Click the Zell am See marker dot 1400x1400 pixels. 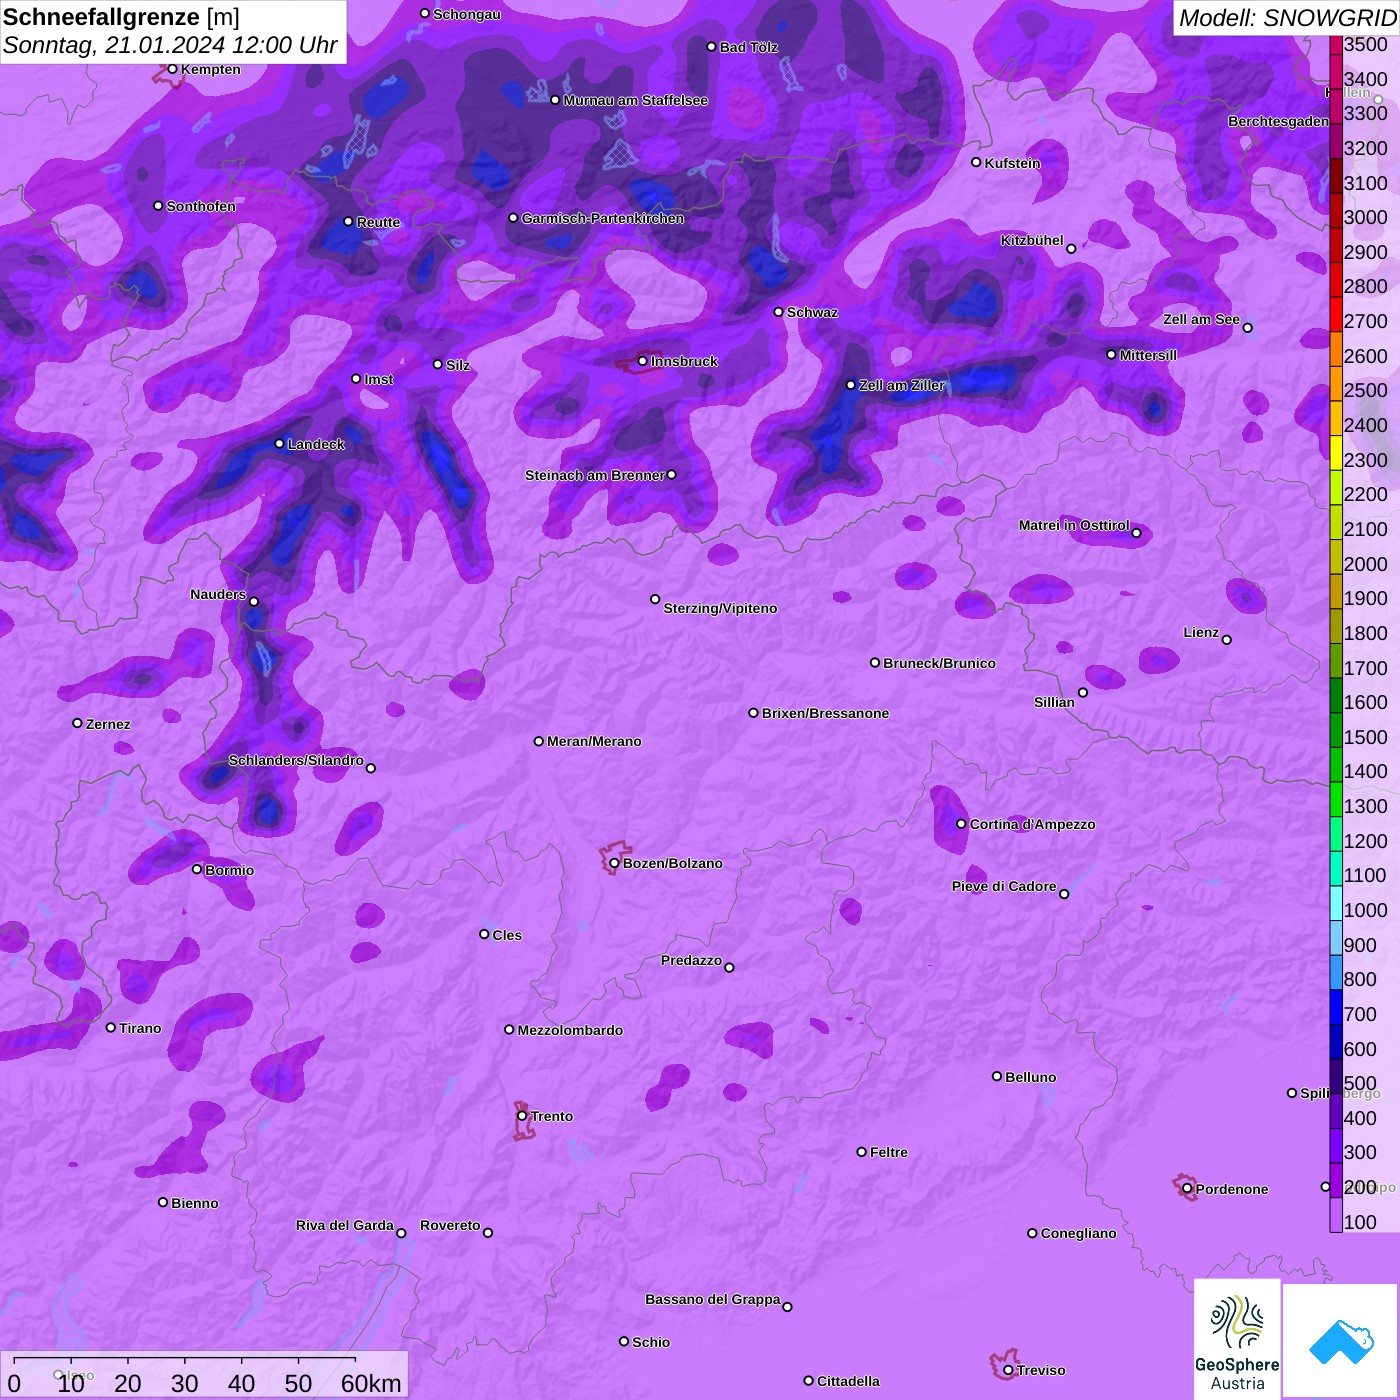tap(1247, 328)
